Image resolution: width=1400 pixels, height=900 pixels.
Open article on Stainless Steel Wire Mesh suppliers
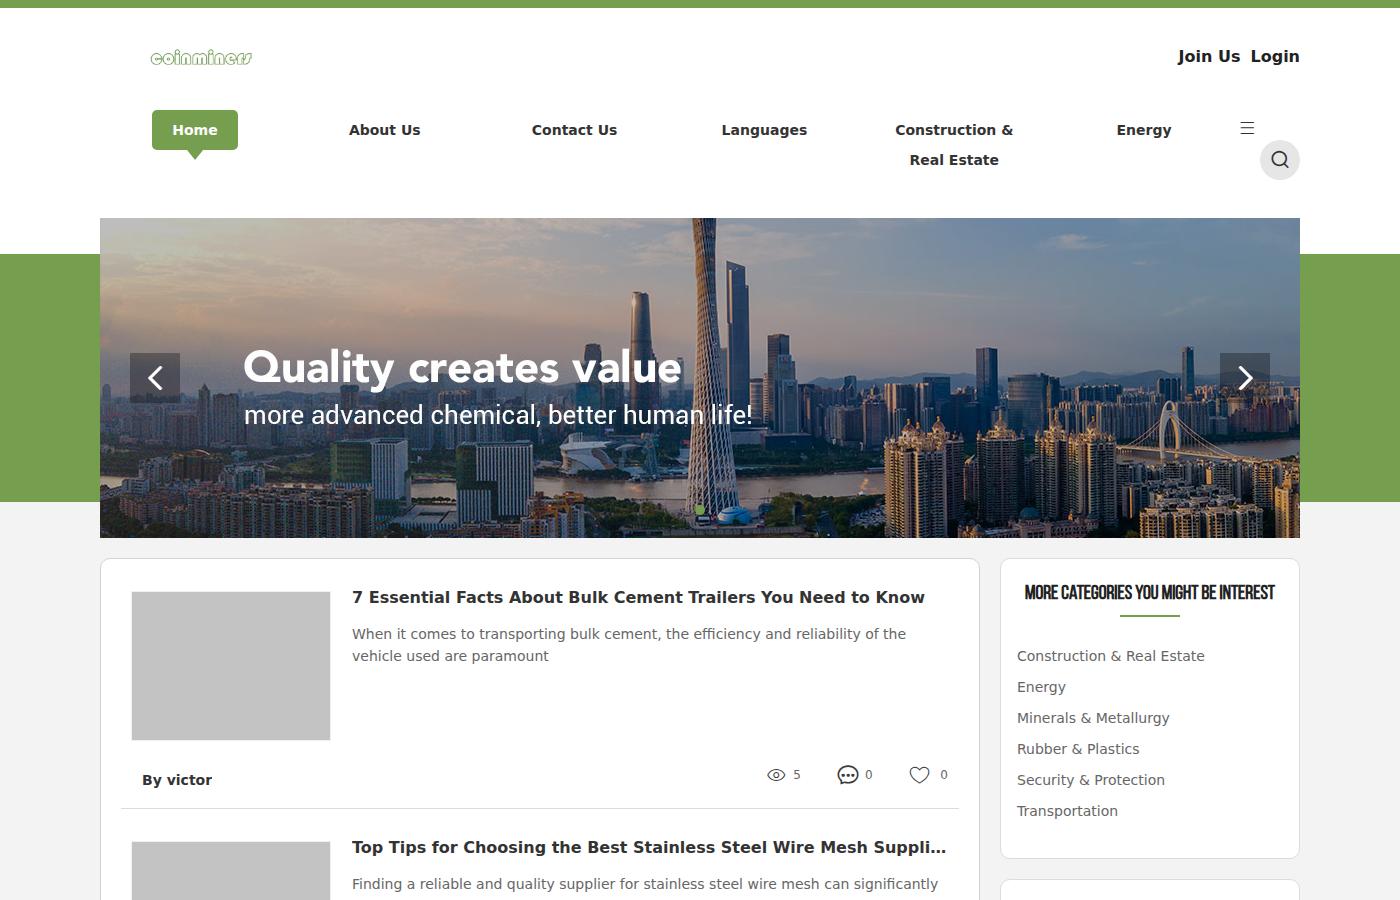(649, 847)
